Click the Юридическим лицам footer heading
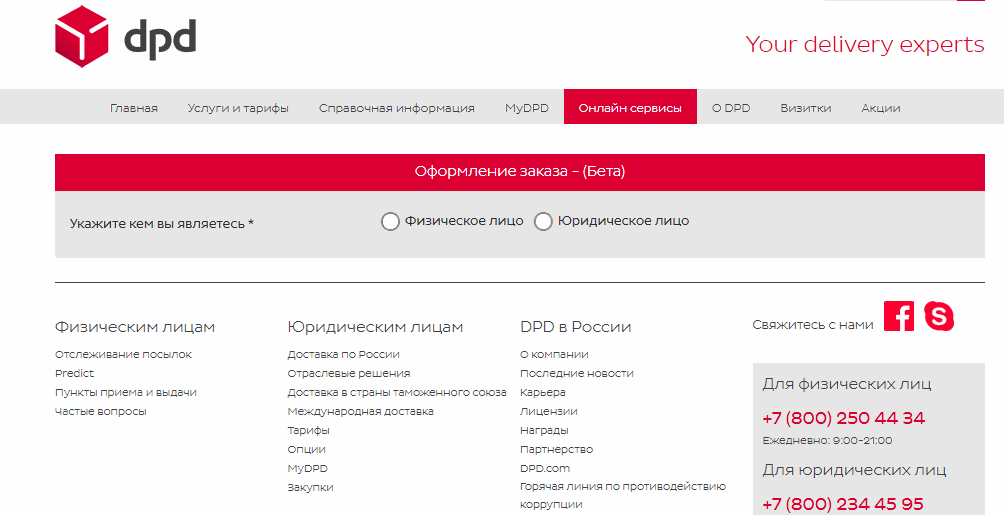This screenshot has width=1004, height=515. [x=375, y=327]
